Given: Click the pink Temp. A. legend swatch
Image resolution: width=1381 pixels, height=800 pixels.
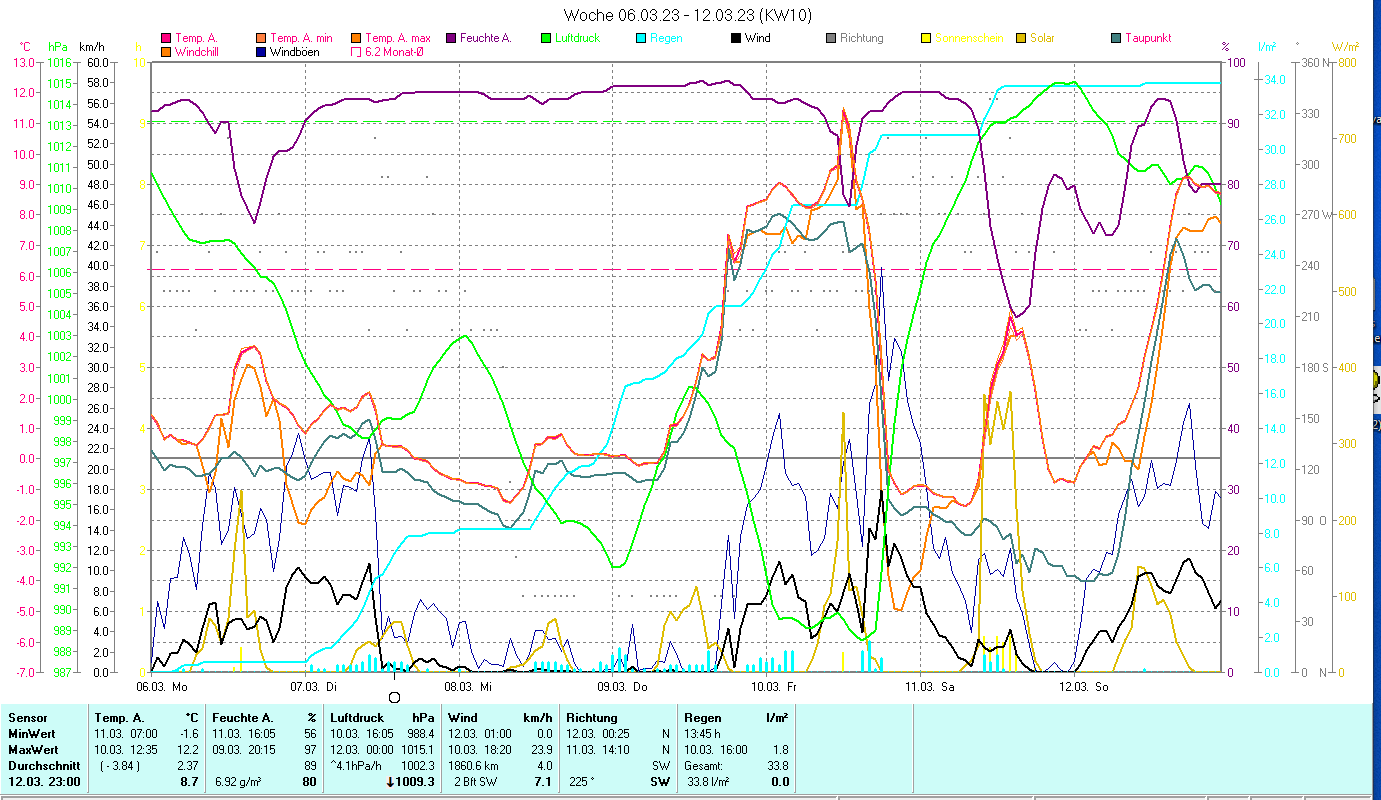Looking at the screenshot, I should pos(166,39).
